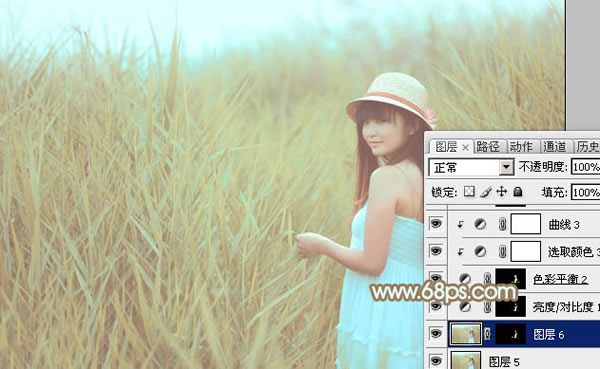Close the 图层 panel tab with X
The image size is (600, 369).
click(465, 147)
